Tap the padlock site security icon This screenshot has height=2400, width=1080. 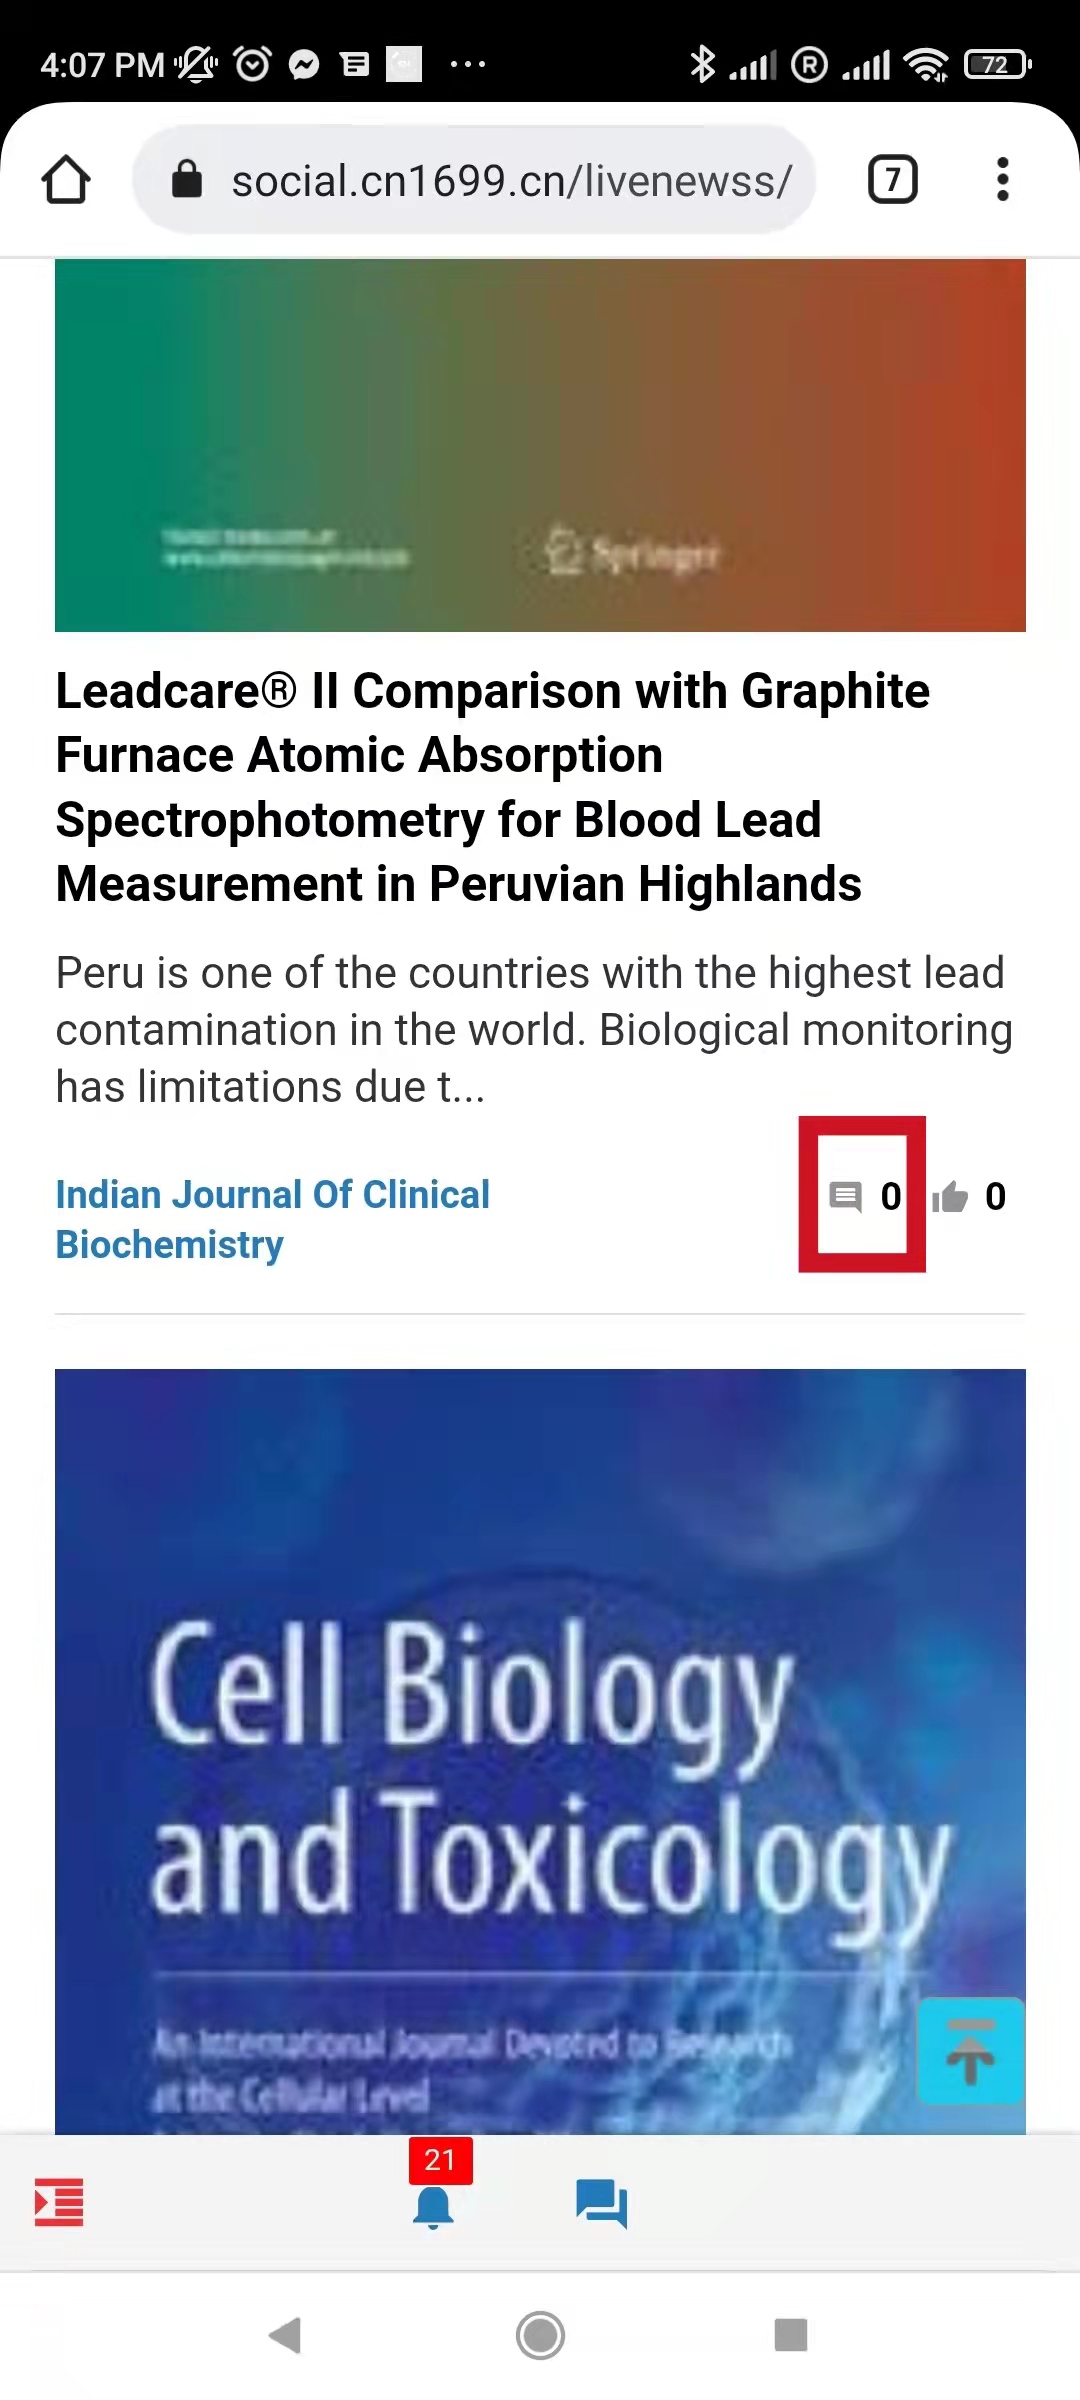coord(187,180)
